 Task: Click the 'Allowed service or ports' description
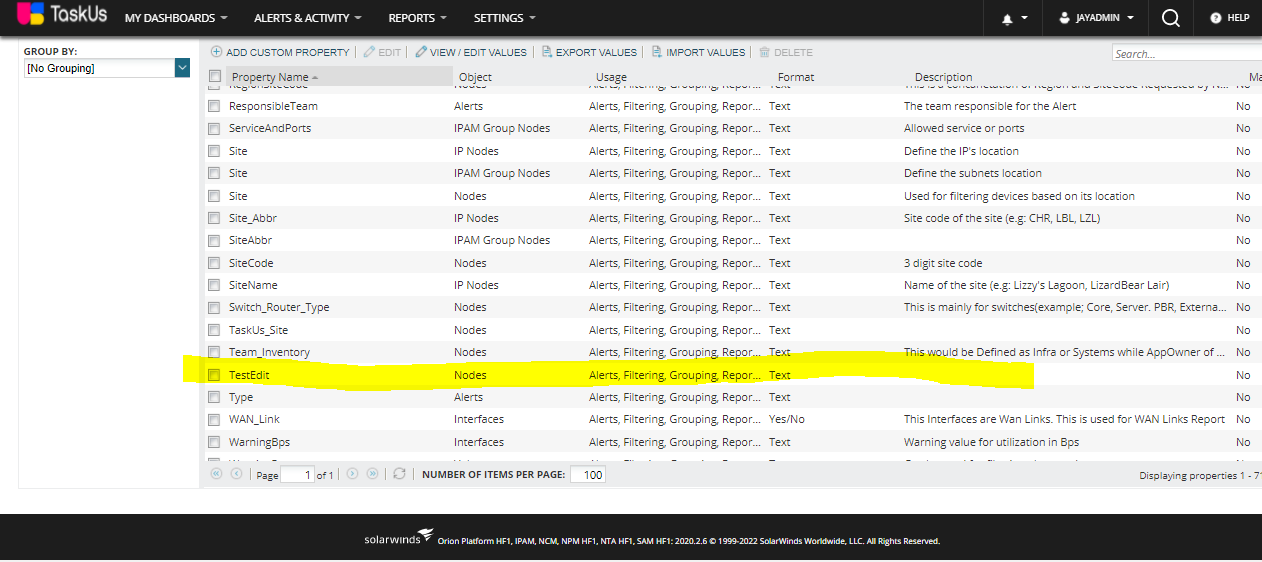coord(964,128)
